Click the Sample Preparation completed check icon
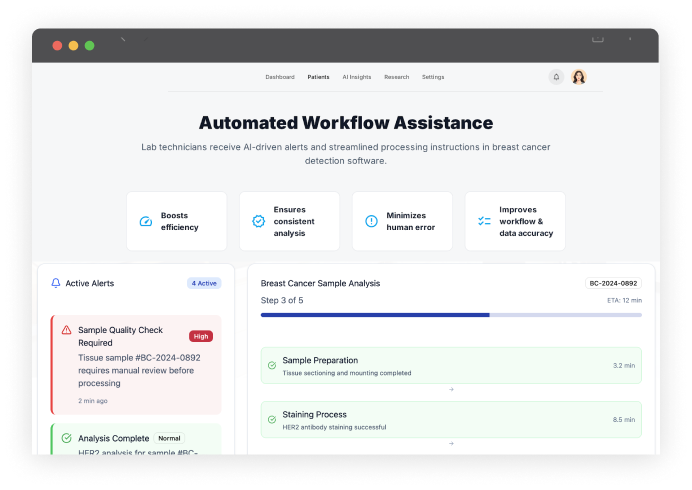The width and height of the screenshot is (692, 490). click(x=272, y=365)
